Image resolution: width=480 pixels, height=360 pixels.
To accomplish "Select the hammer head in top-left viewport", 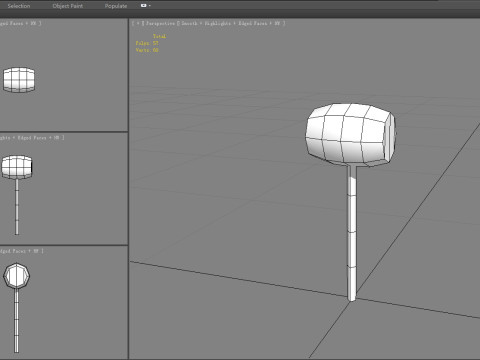I will [x=19, y=80].
